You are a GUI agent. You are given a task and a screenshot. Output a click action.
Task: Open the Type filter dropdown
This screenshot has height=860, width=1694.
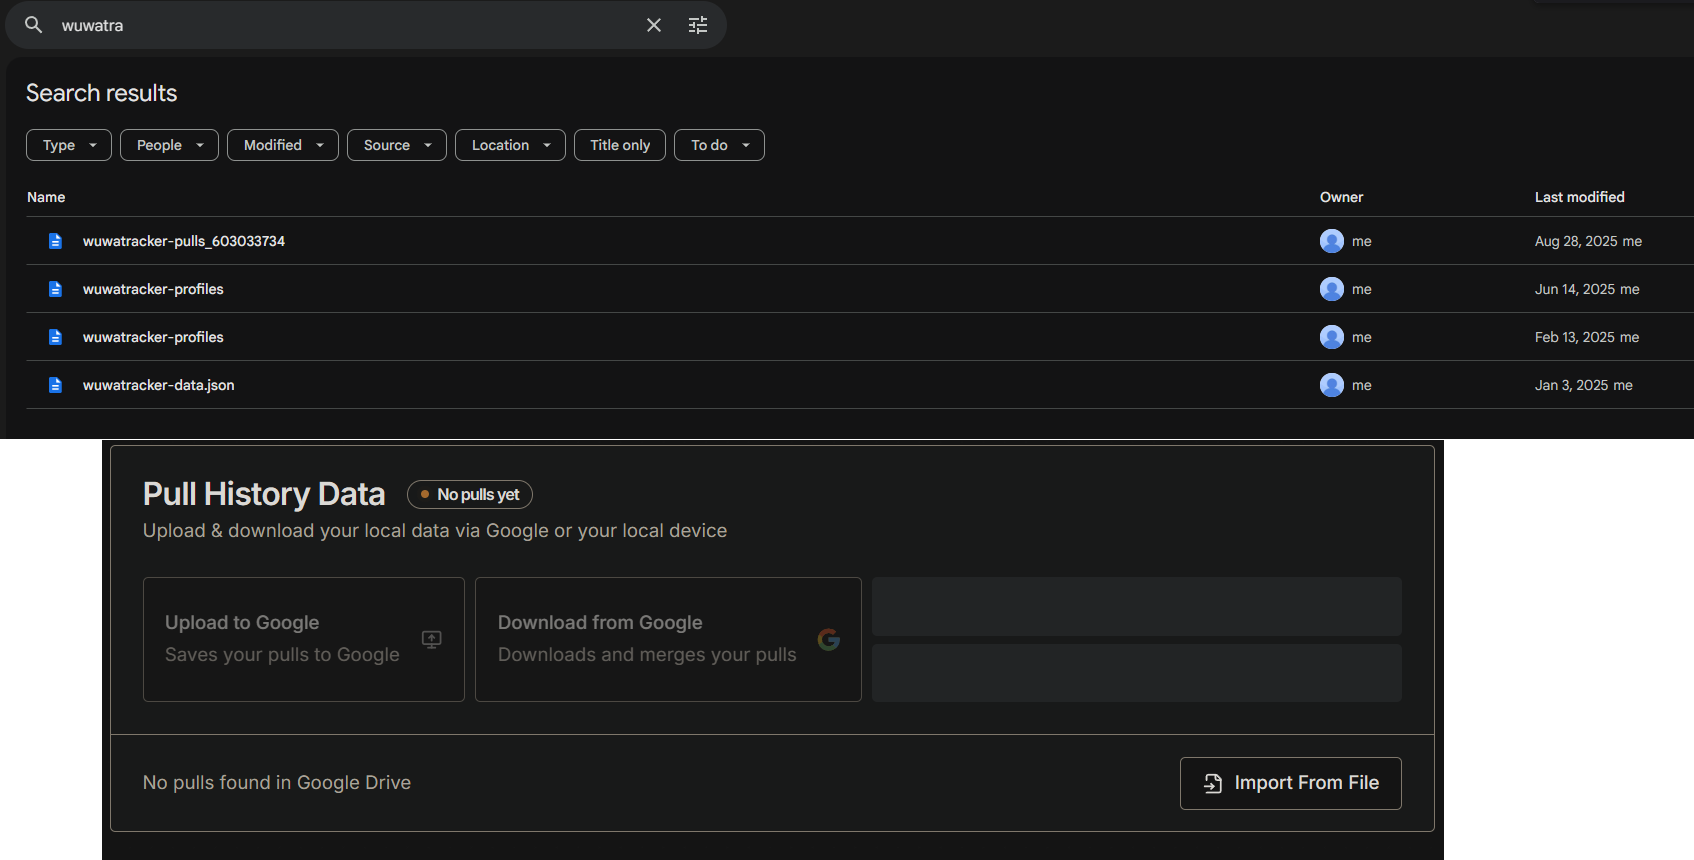[x=69, y=145]
